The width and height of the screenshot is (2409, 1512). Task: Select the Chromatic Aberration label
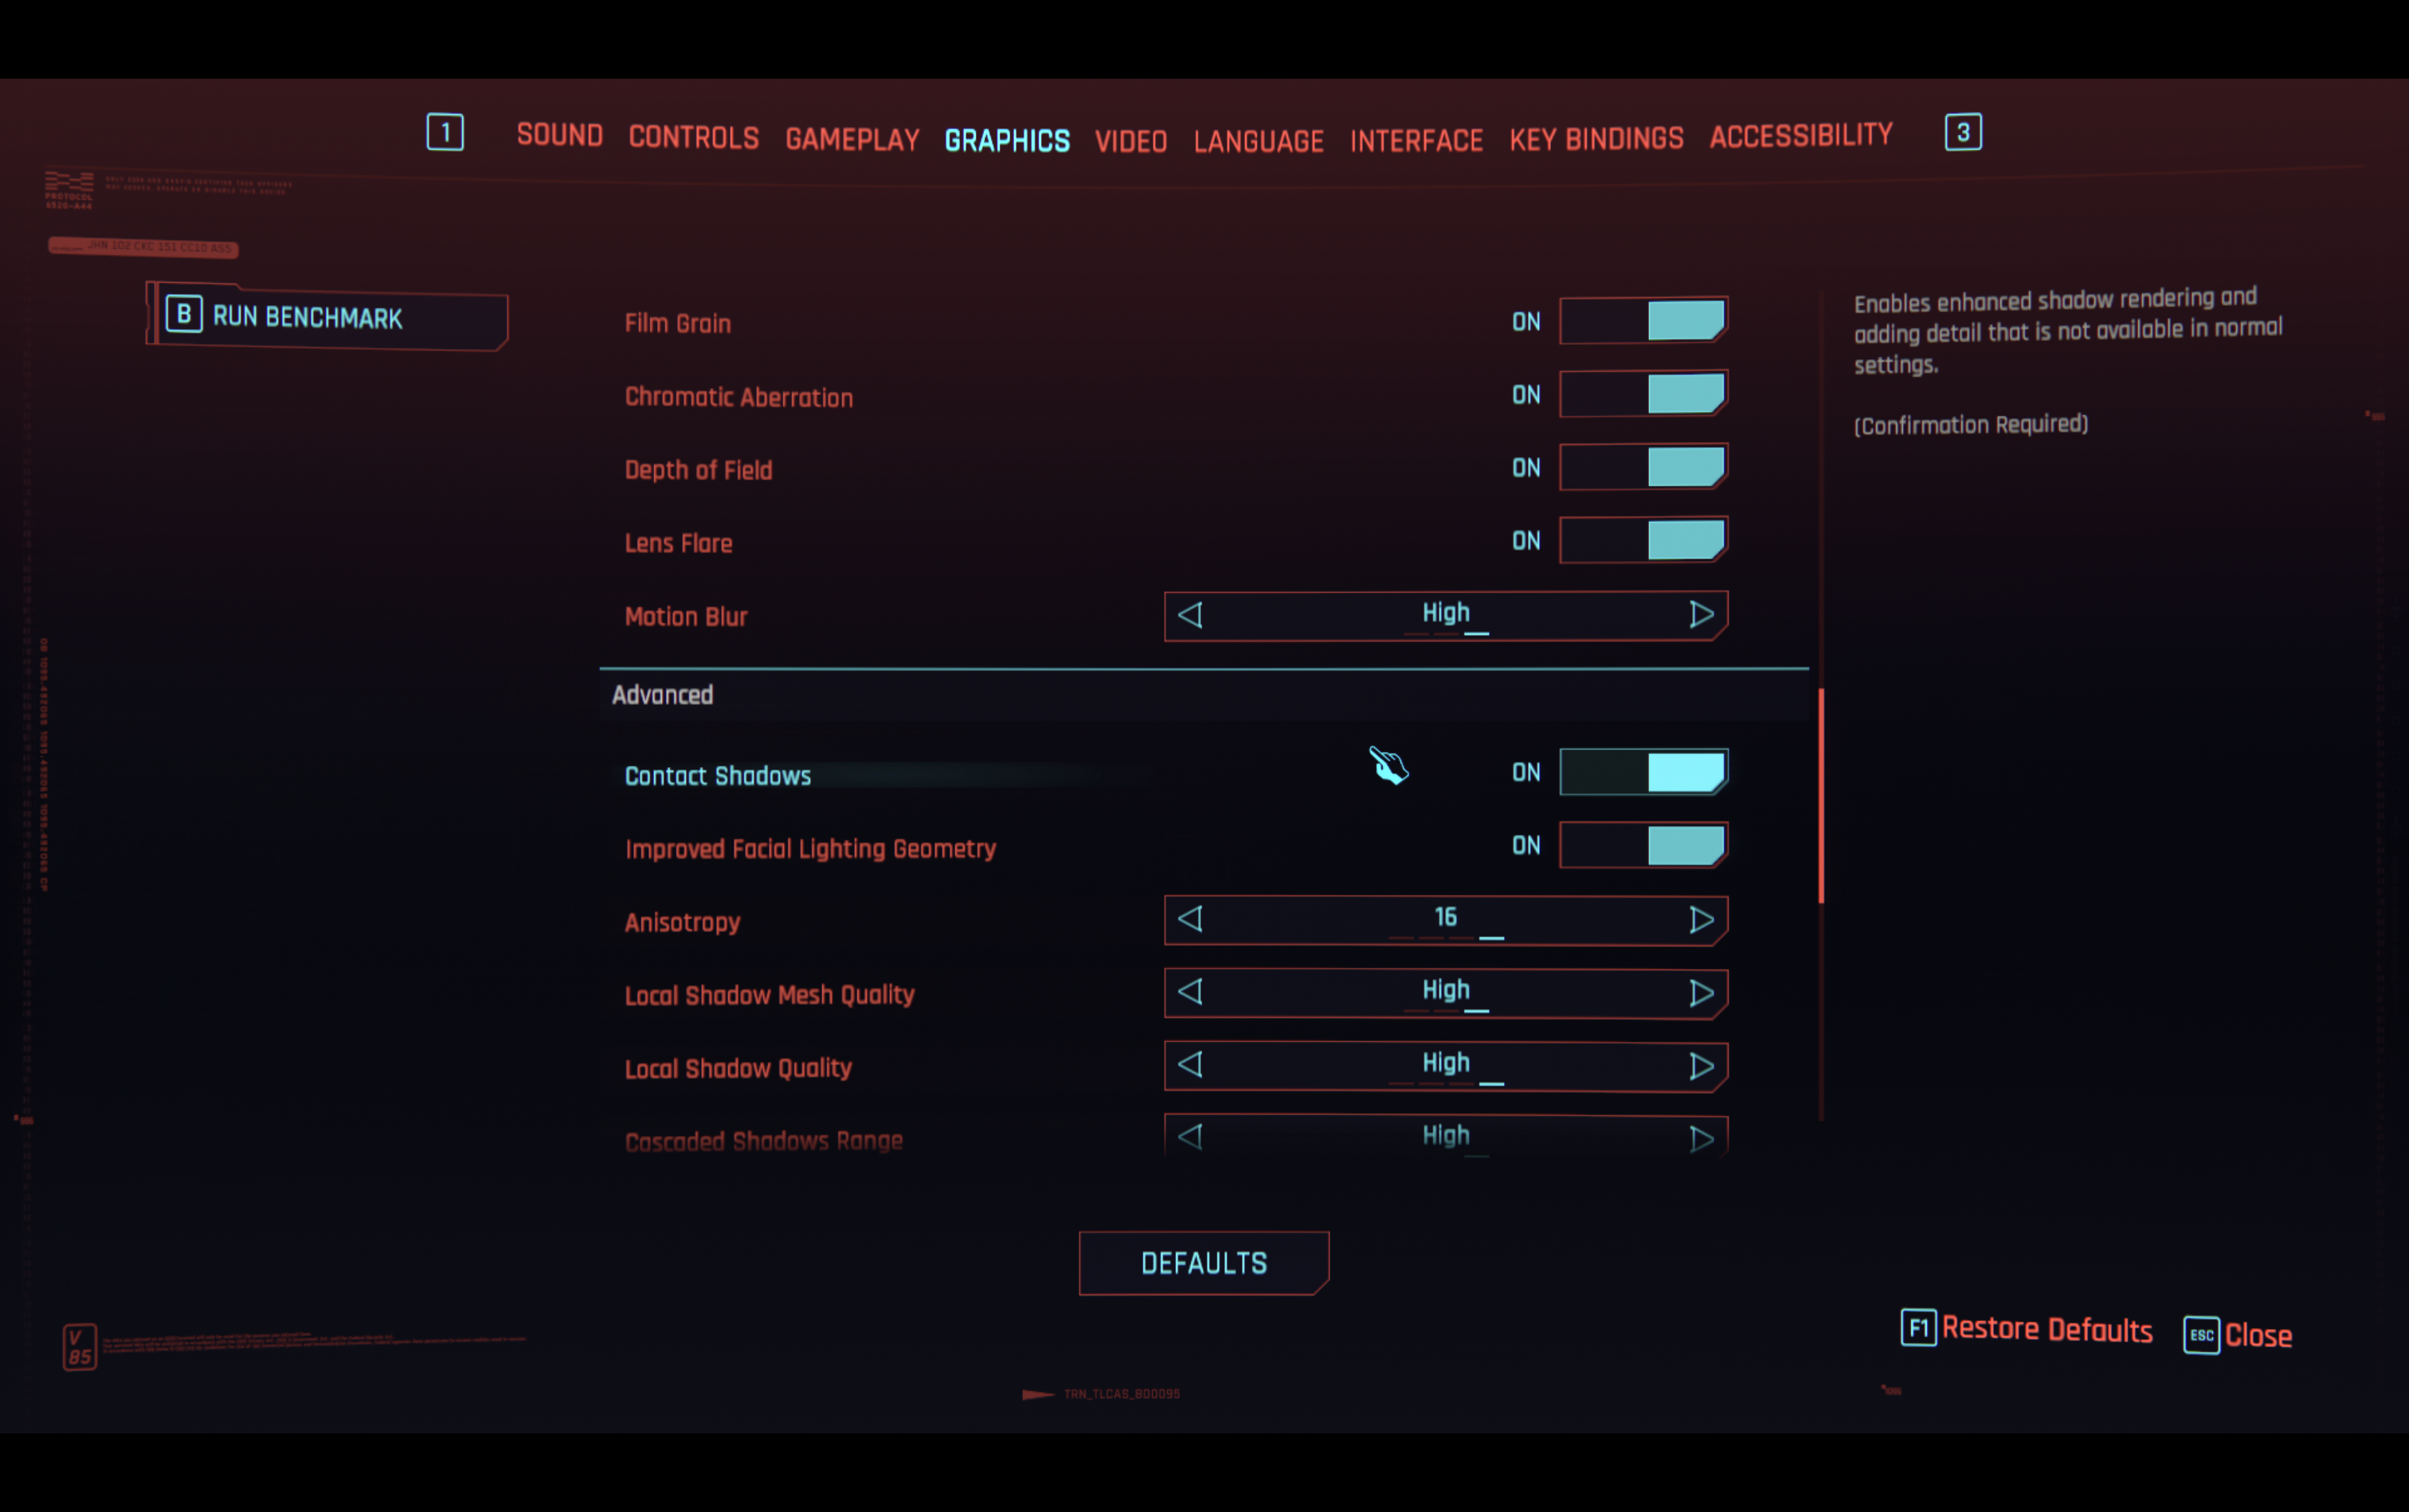pos(738,397)
